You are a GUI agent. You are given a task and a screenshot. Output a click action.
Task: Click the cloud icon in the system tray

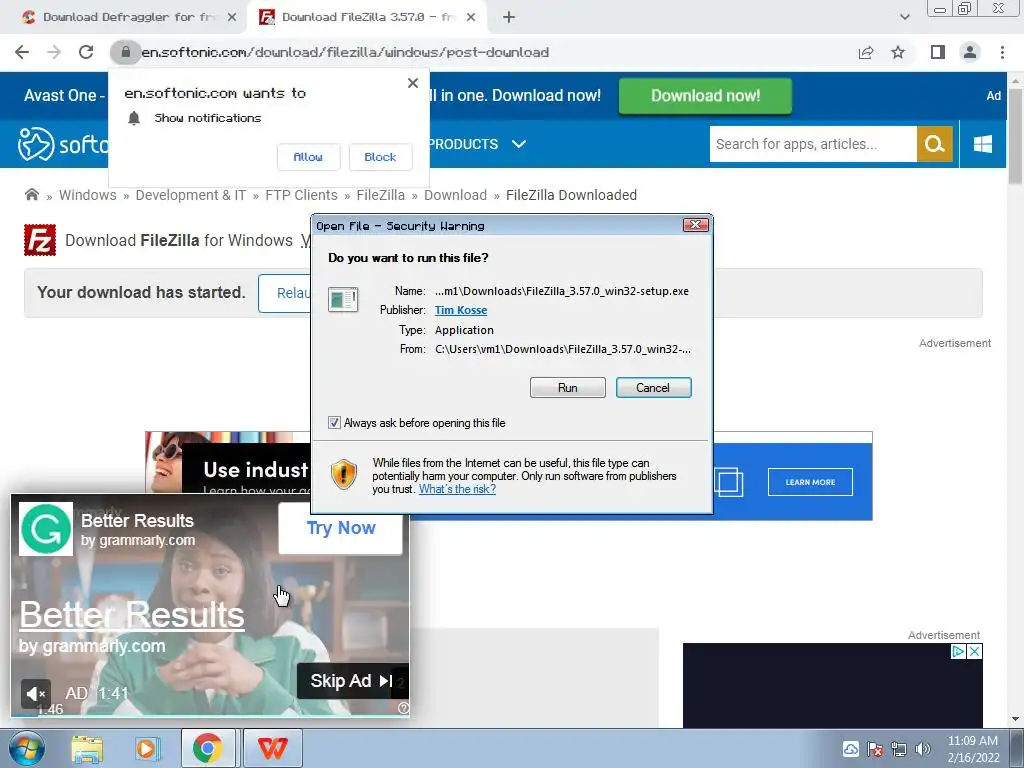[x=851, y=749]
